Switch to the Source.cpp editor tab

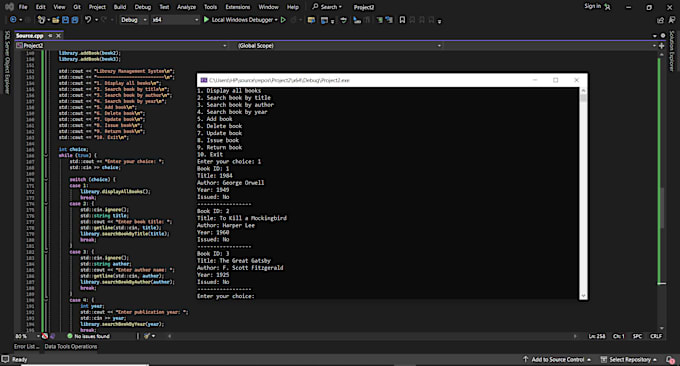tap(29, 36)
